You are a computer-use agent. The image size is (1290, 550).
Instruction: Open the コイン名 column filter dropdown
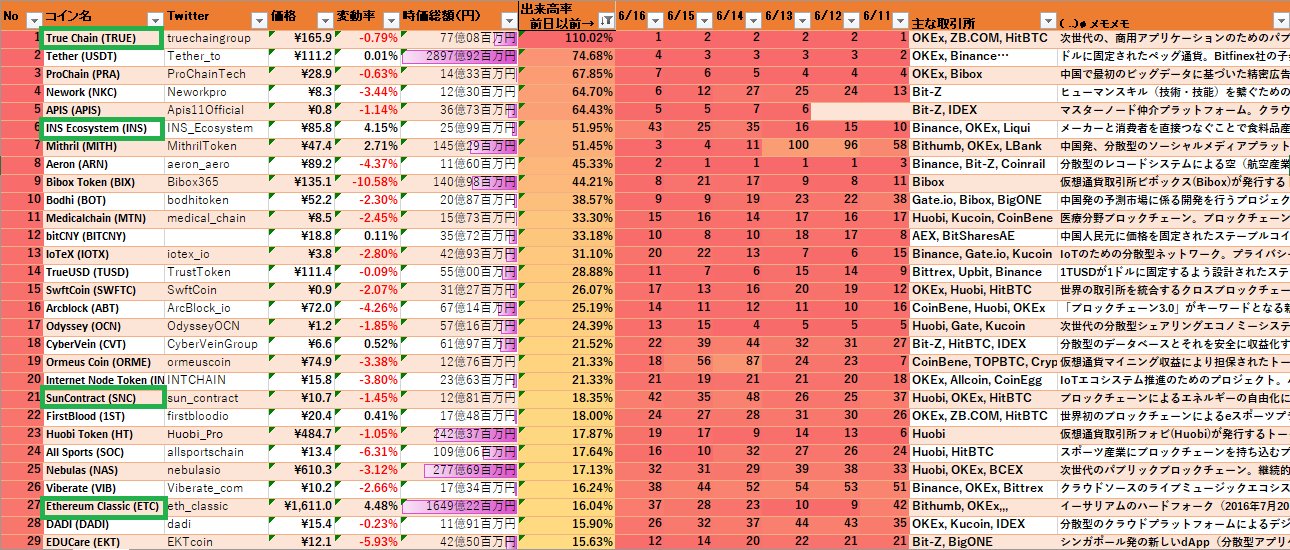pos(154,20)
